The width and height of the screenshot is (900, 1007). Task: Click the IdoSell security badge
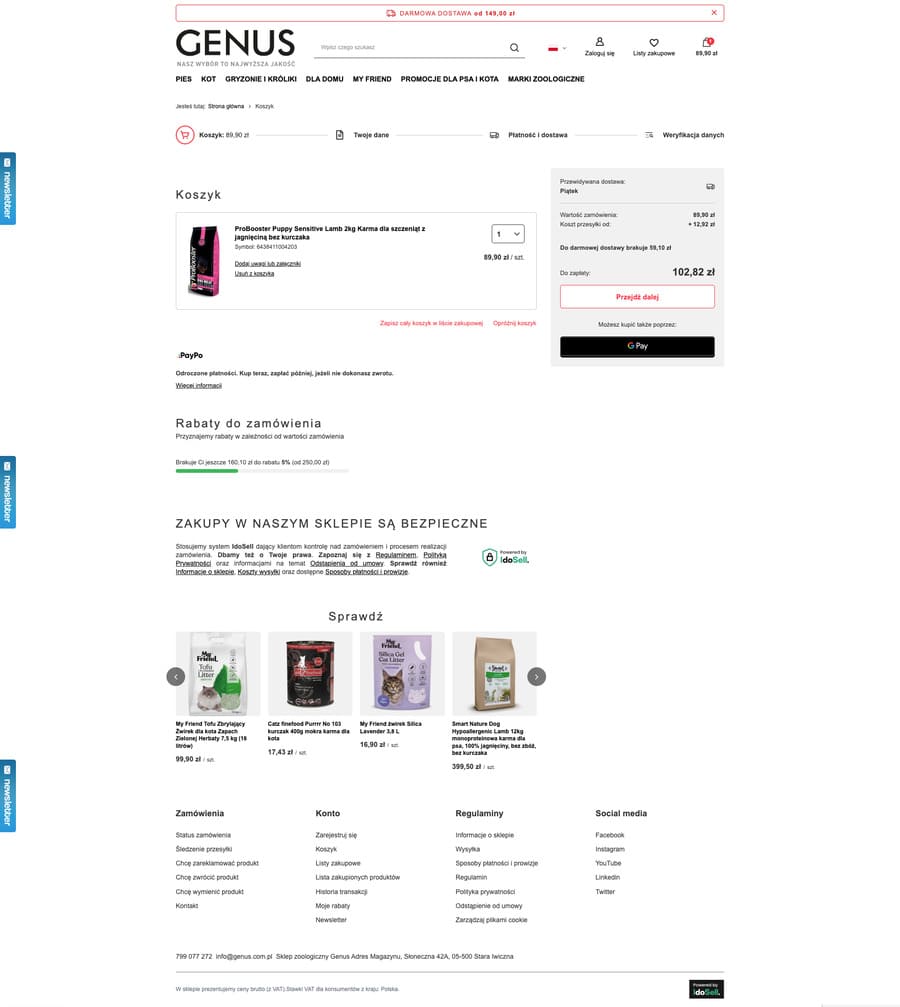click(506, 557)
